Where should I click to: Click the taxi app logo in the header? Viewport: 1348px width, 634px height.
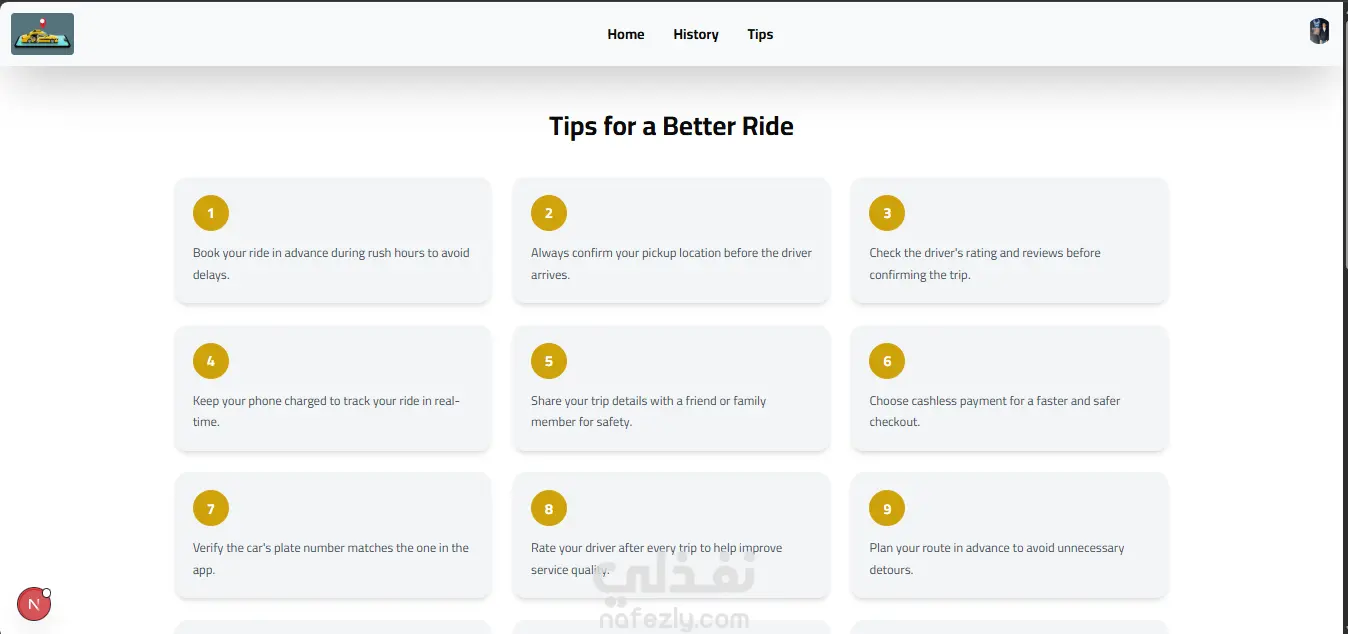pyautogui.click(x=42, y=34)
